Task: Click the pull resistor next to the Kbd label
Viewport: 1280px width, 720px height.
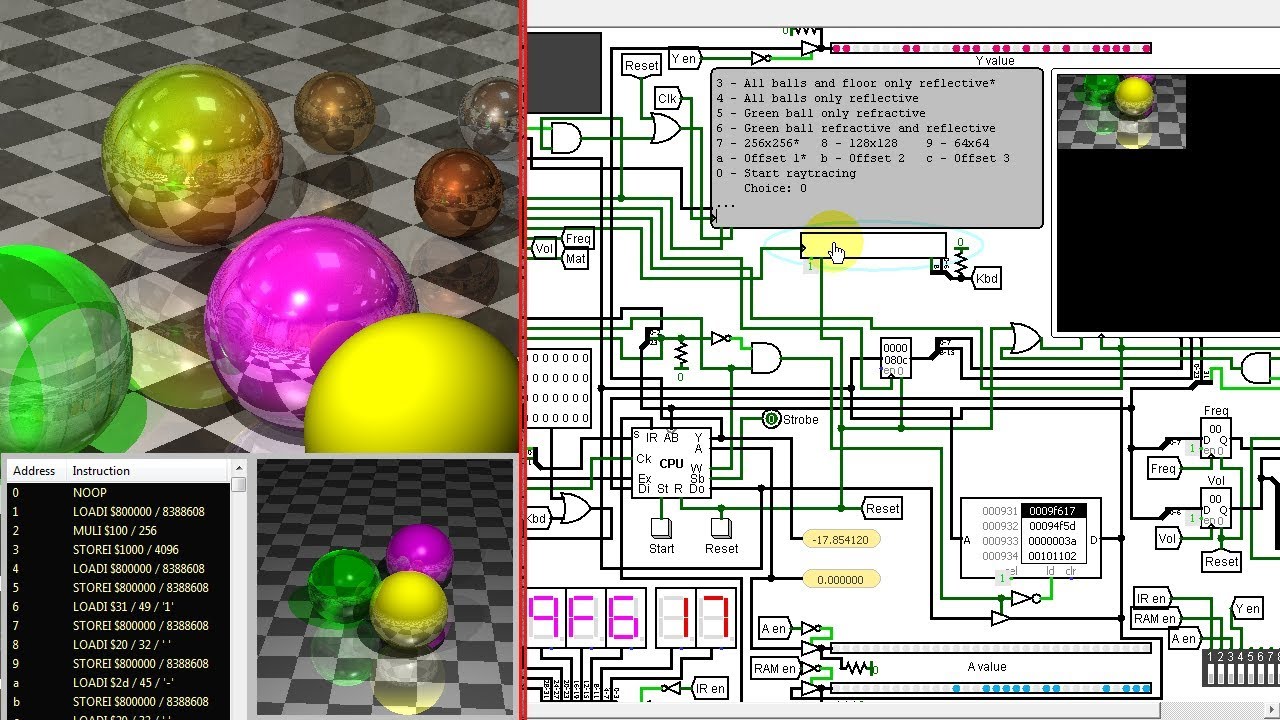Action: pyautogui.click(x=960, y=258)
